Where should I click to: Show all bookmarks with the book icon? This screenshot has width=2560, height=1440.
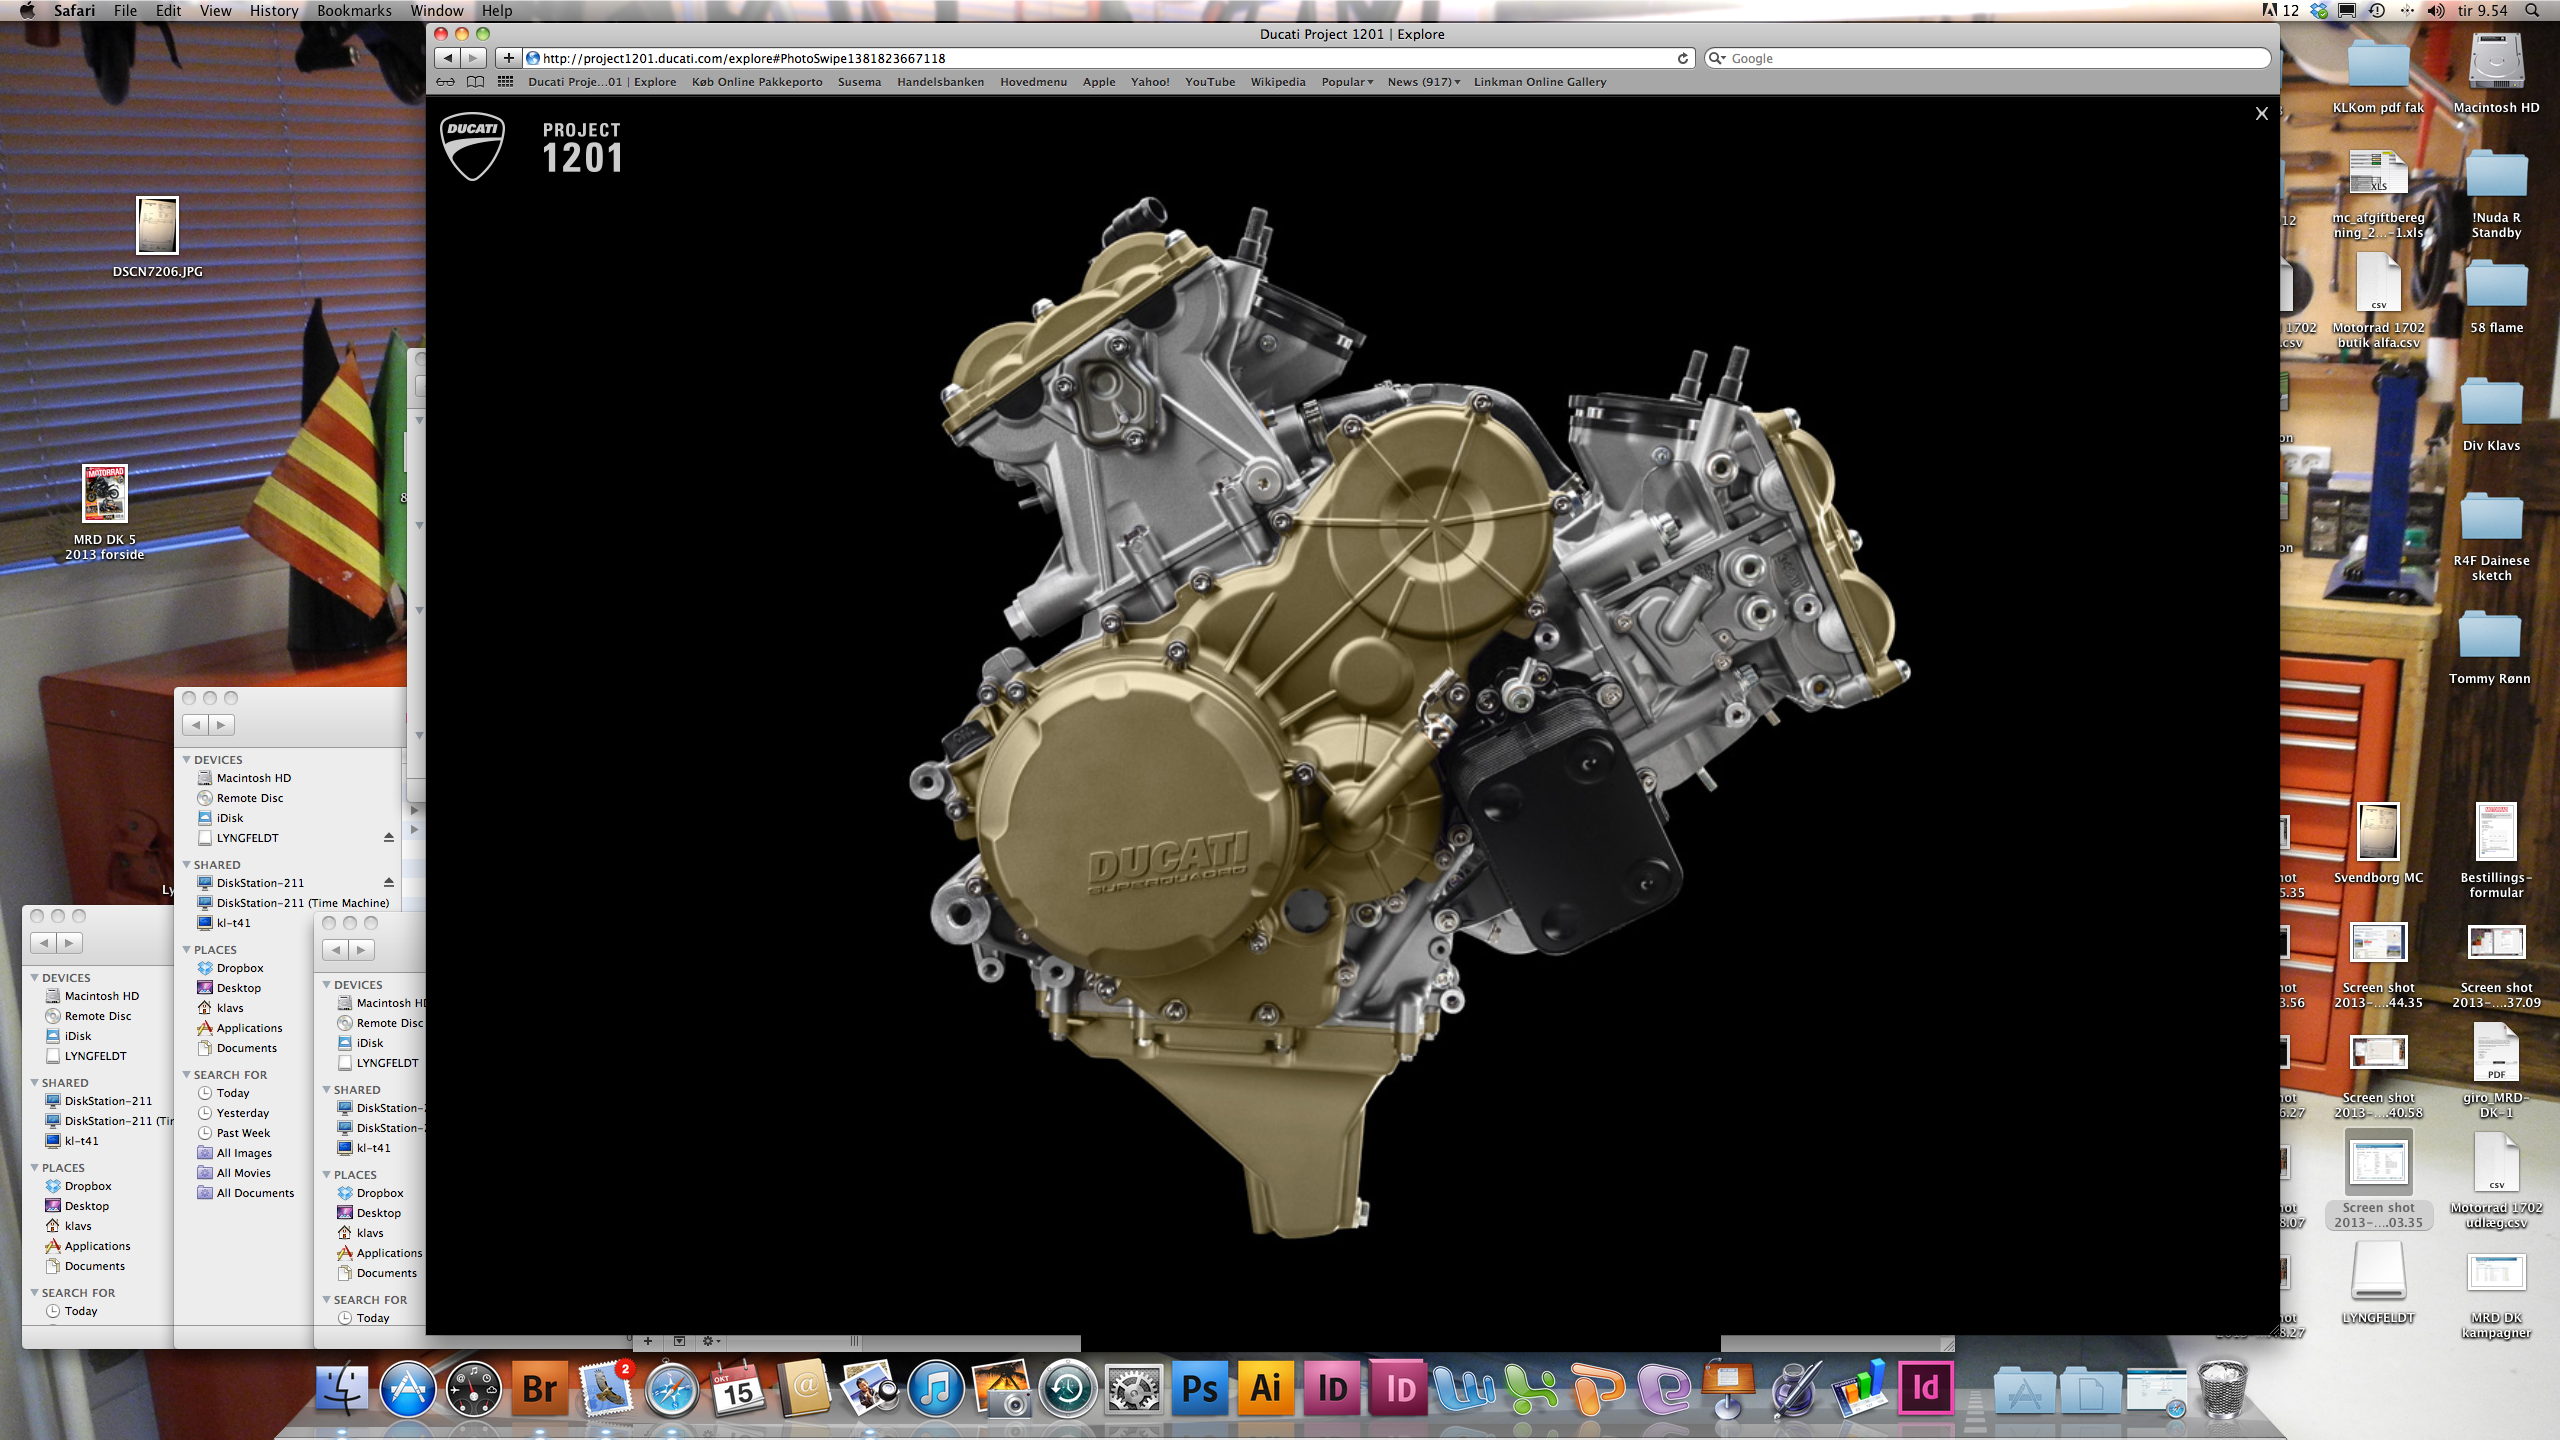pos(476,82)
